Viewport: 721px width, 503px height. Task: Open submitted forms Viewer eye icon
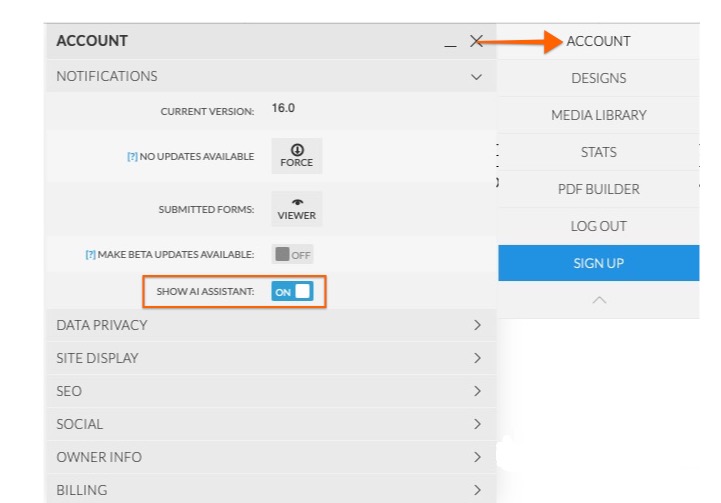(297, 202)
